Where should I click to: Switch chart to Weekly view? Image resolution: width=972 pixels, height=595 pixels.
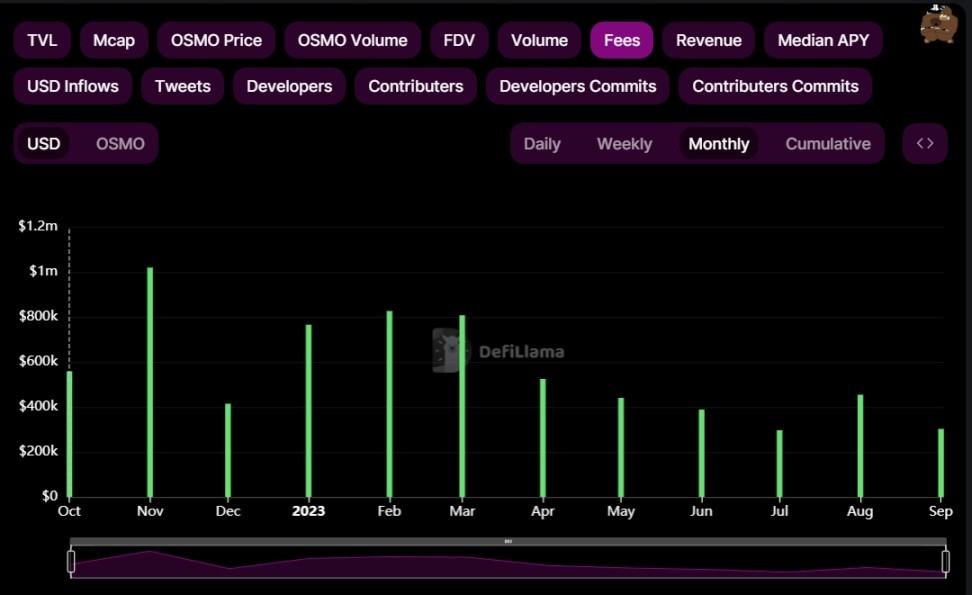click(x=624, y=143)
